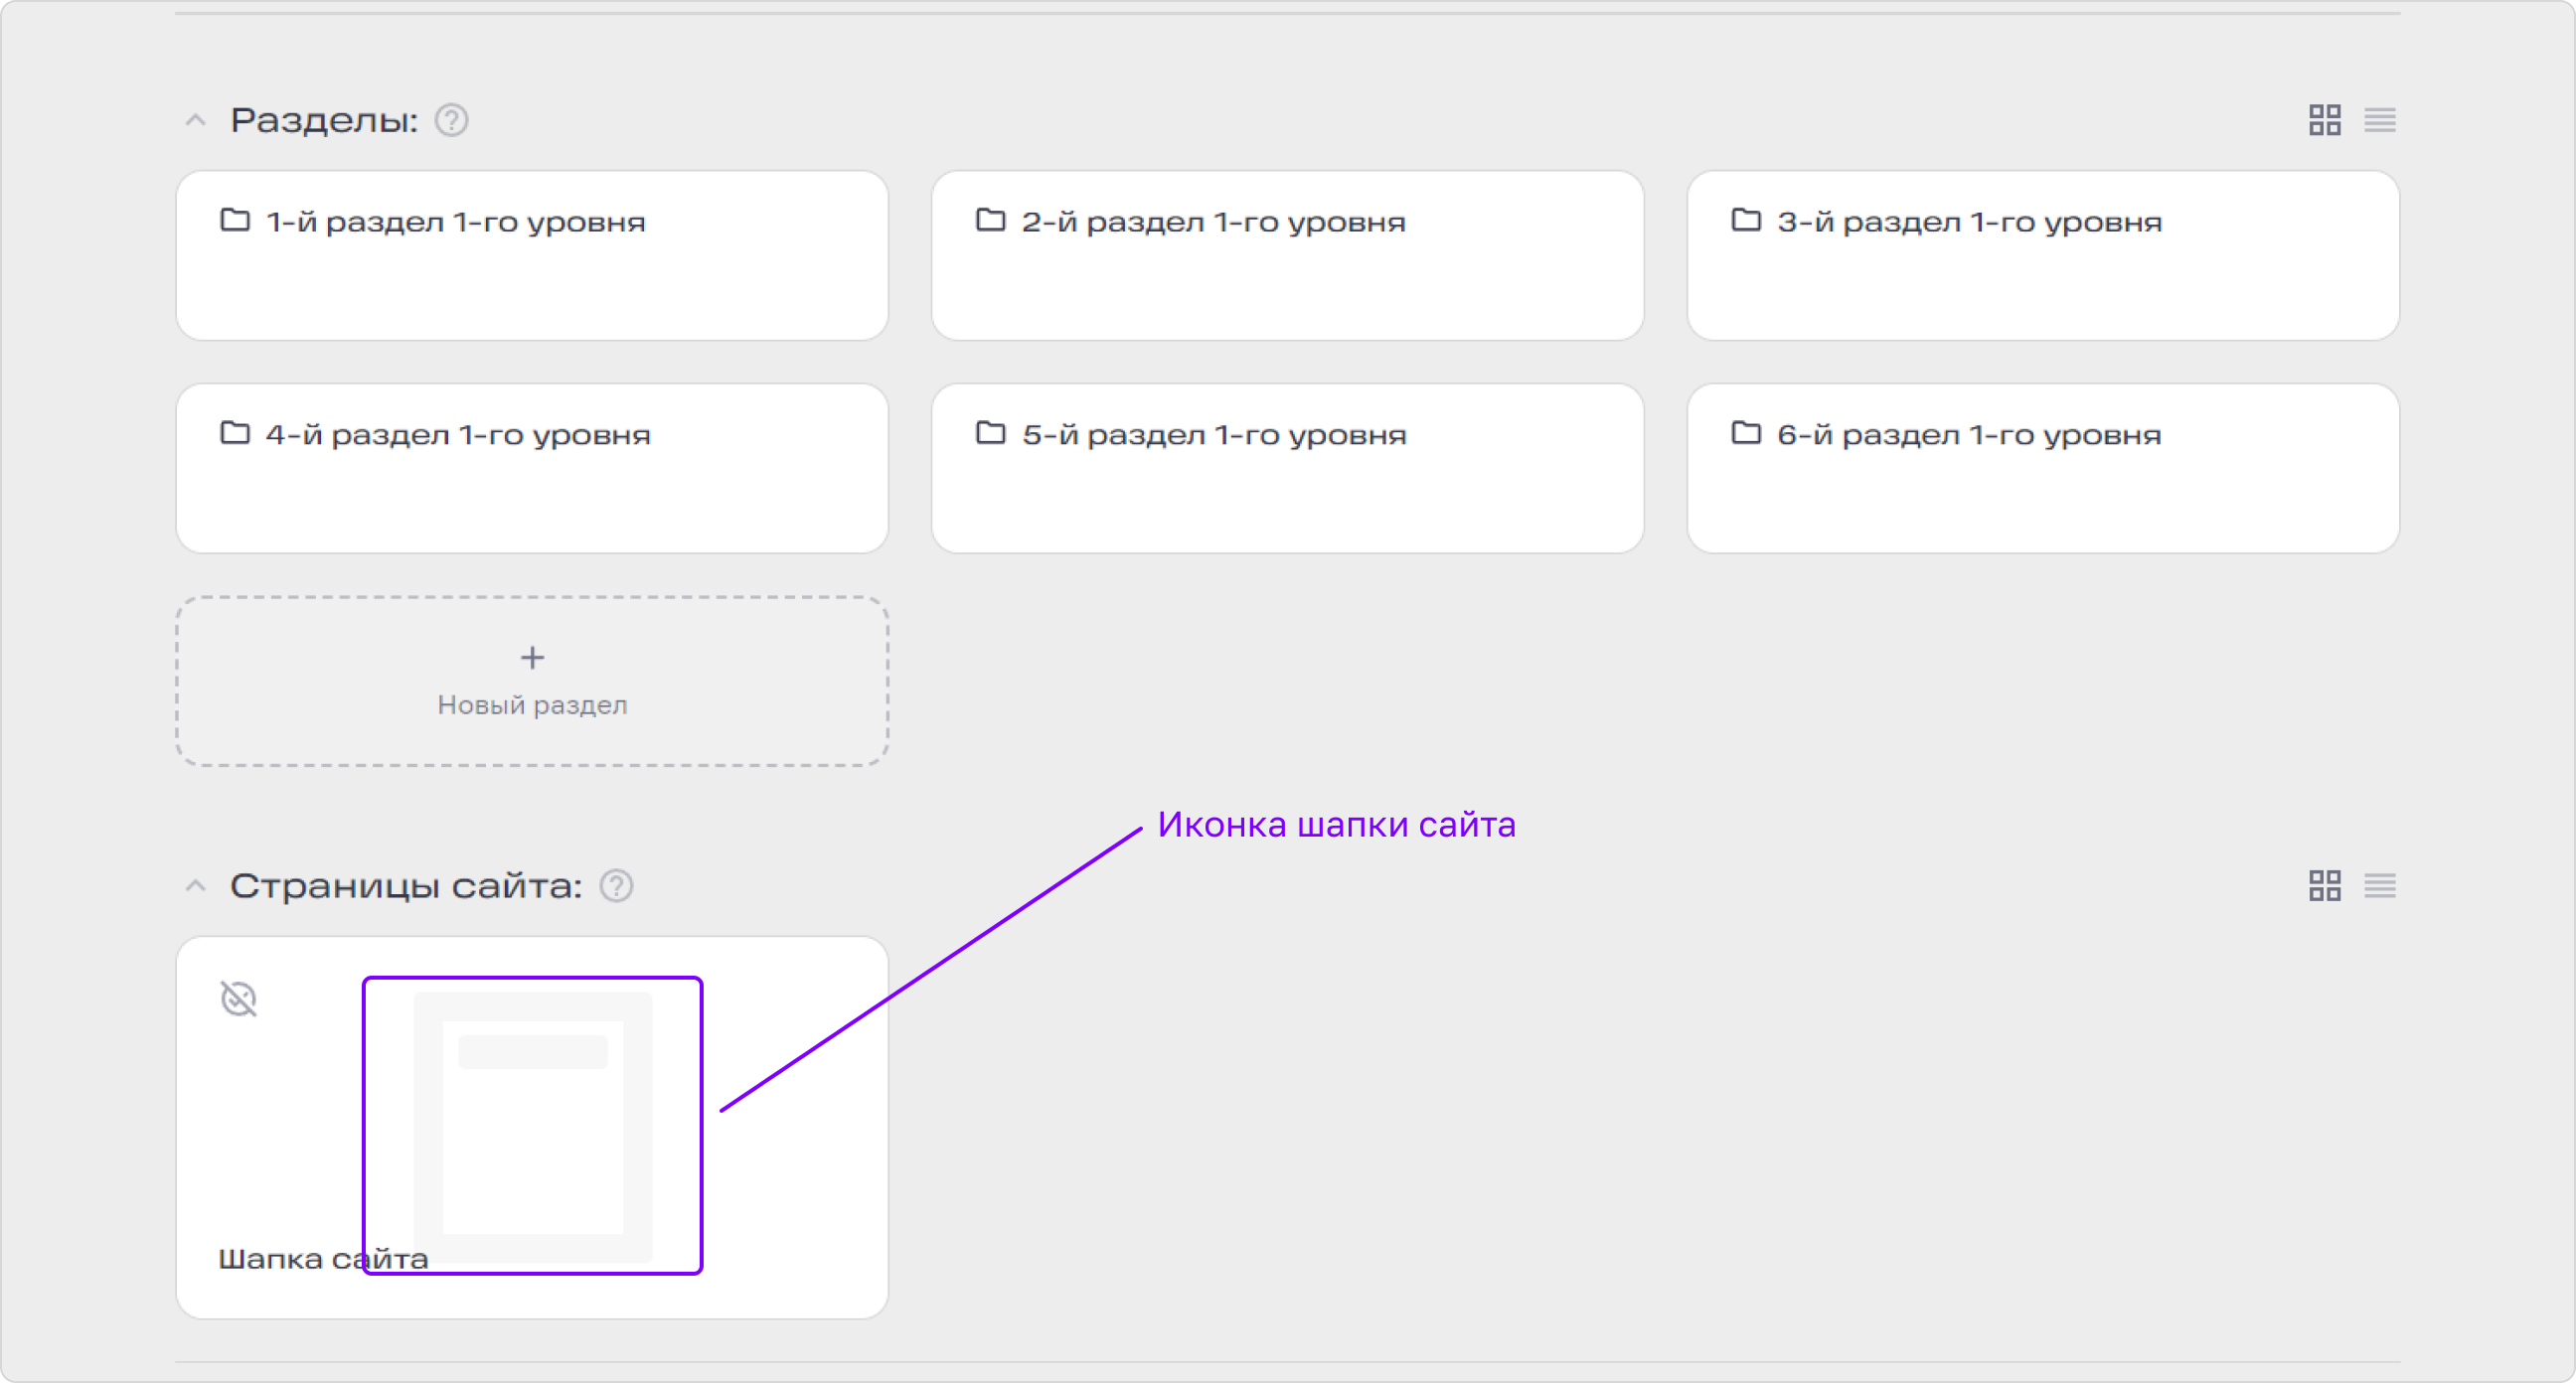Click the plus icon for new section
Image resolution: width=2576 pixels, height=1383 pixels.
[x=532, y=658]
